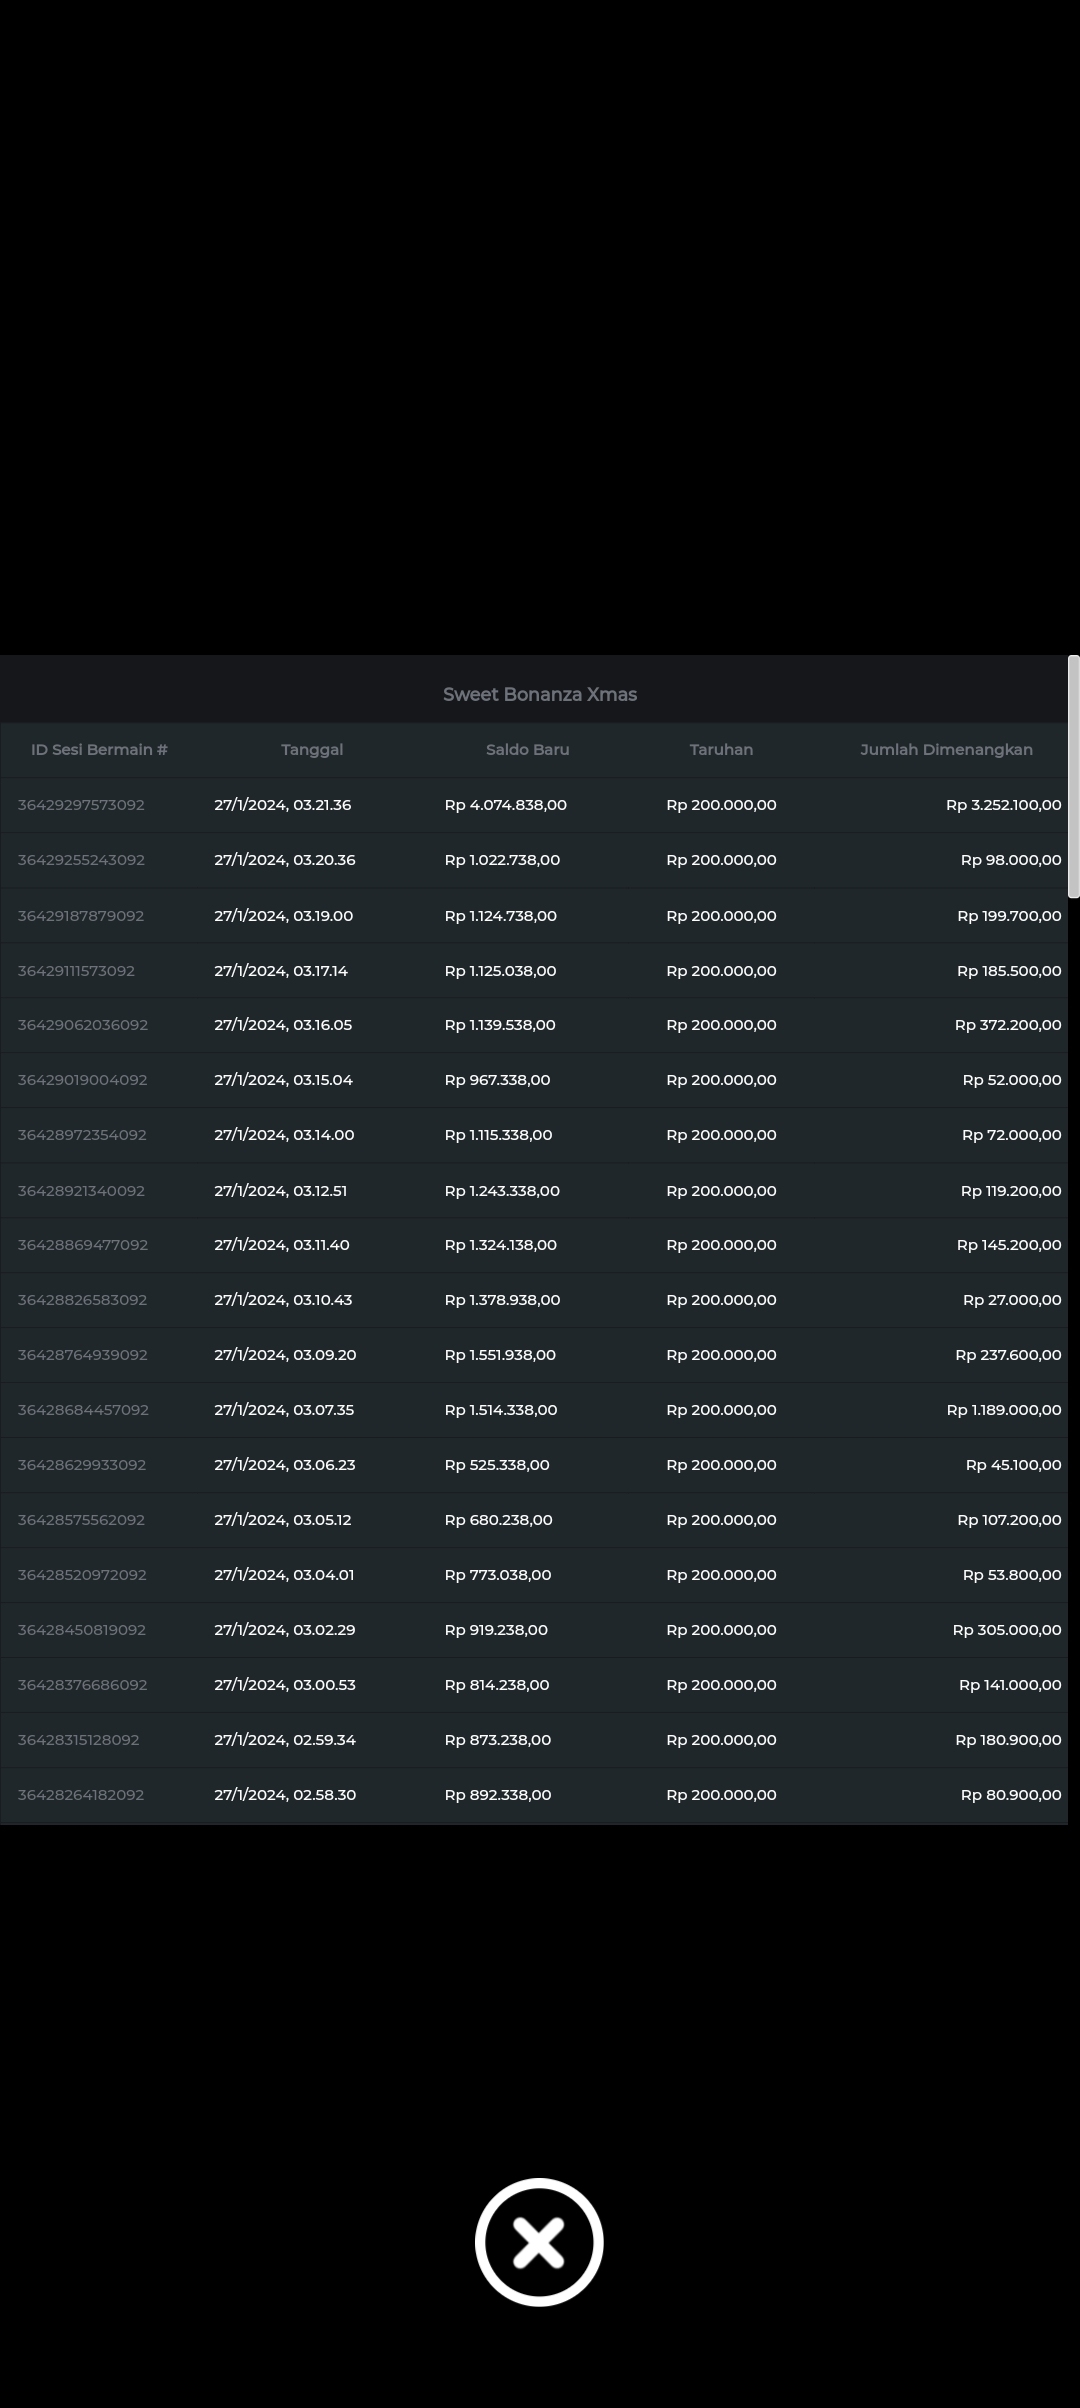The width and height of the screenshot is (1080, 2408).
Task: Click the 'Sweet Bonanza Xmas' title
Action: [x=539, y=695]
